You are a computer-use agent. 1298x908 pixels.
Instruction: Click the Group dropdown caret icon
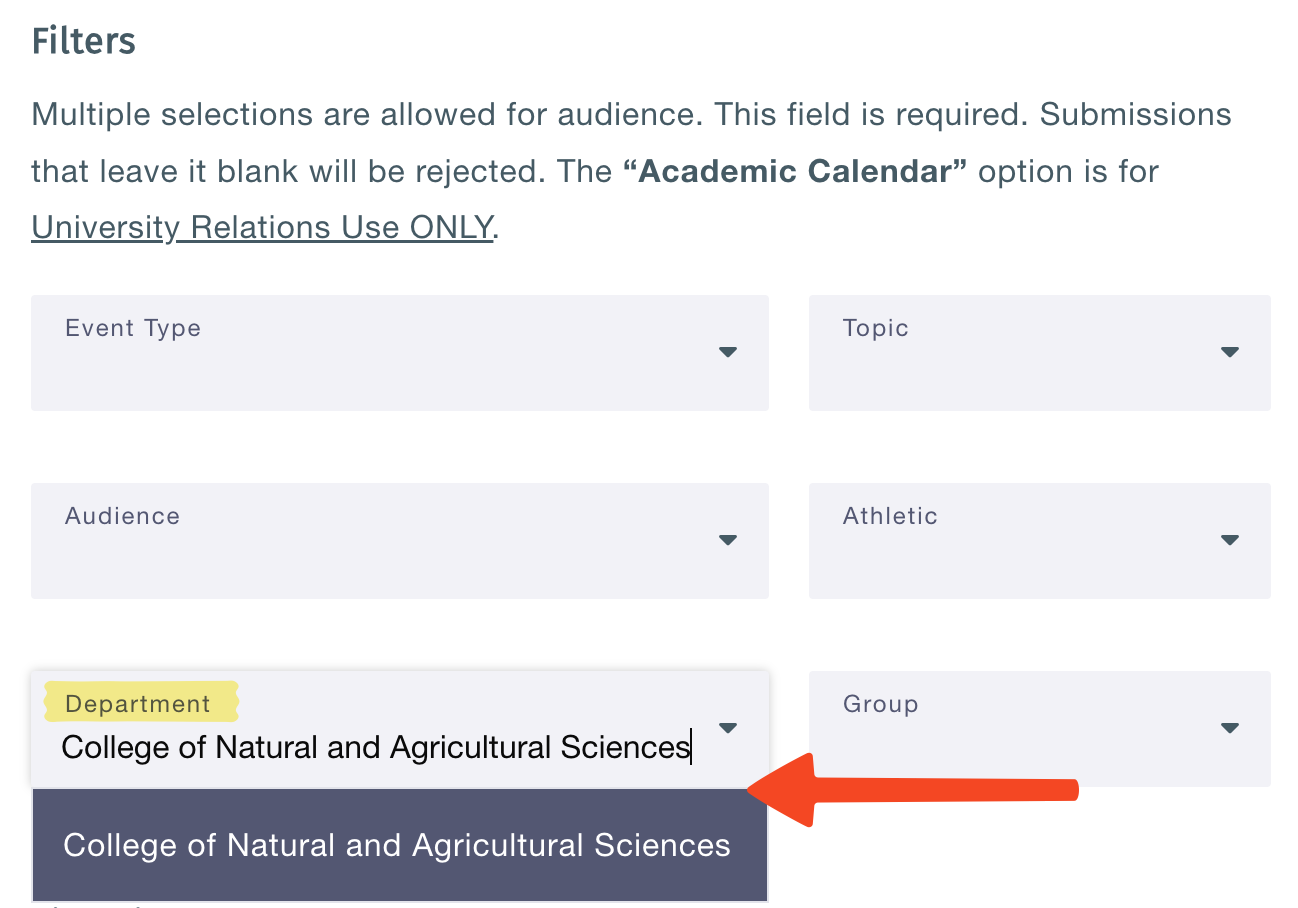(1230, 728)
